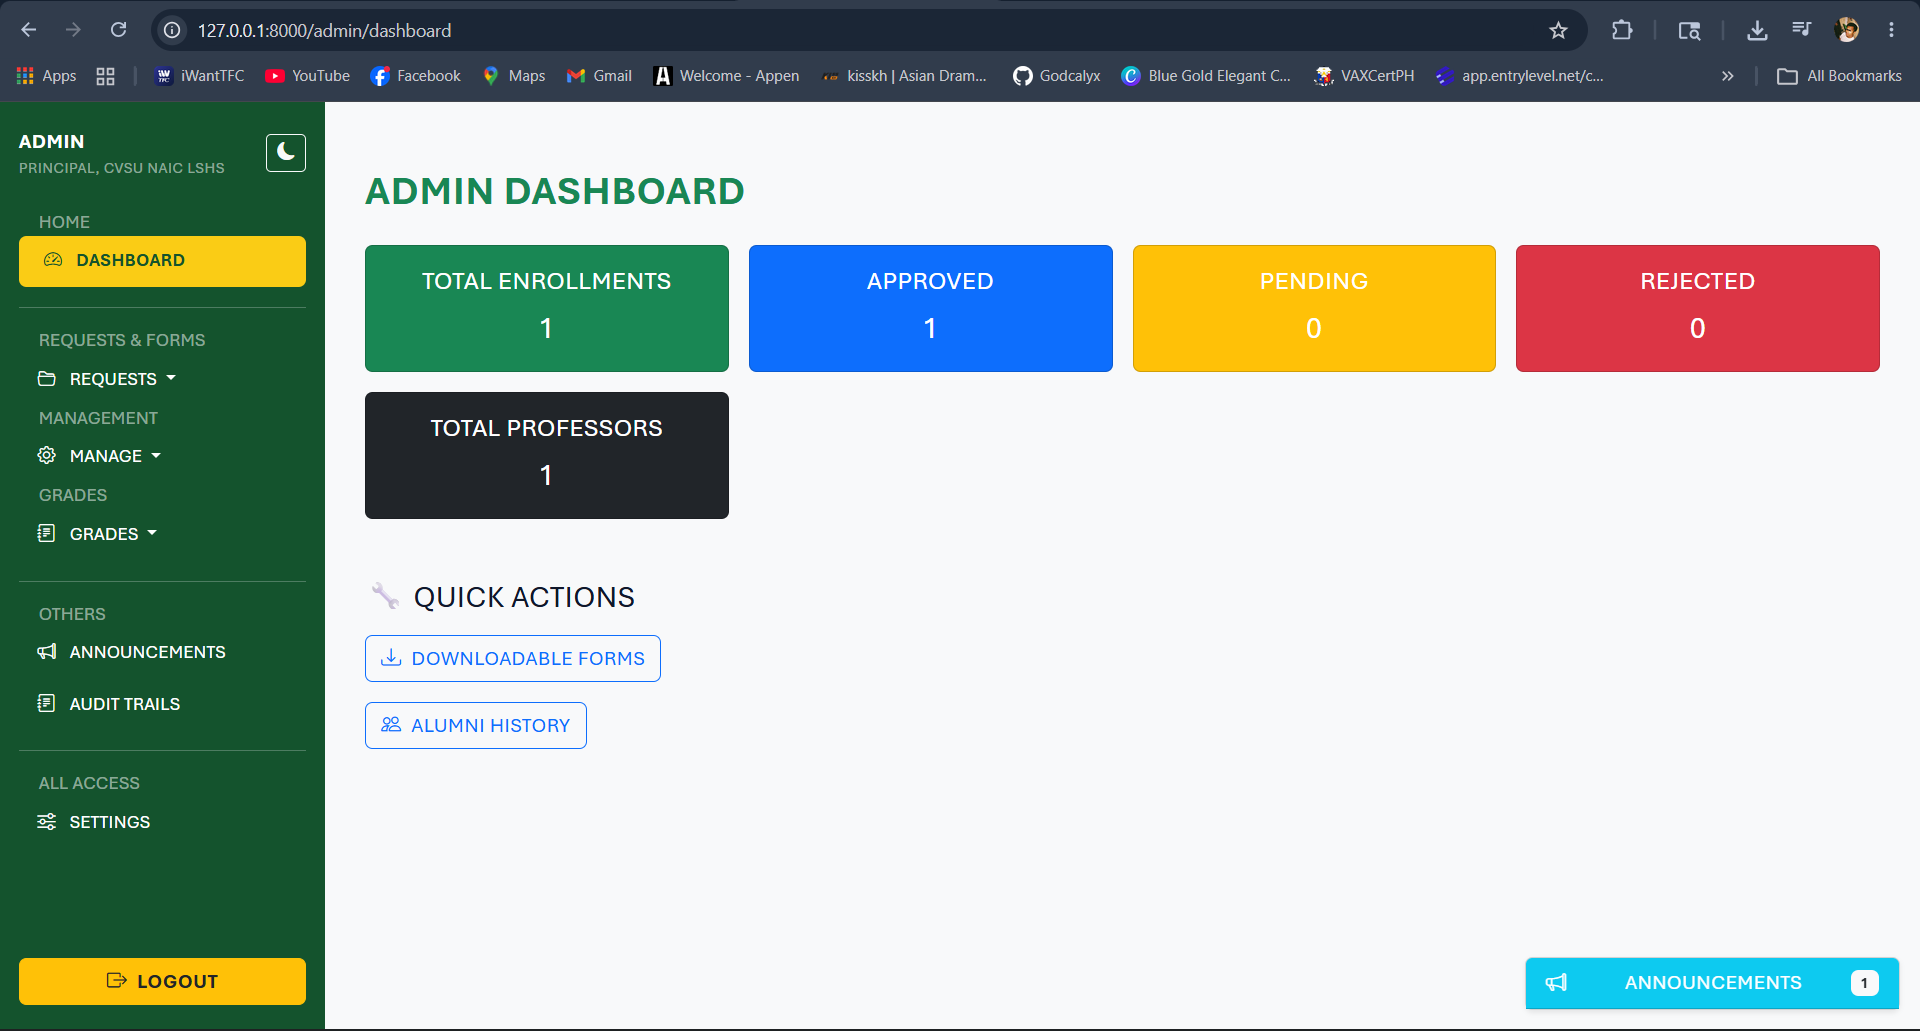Viewport: 1920px width, 1031px height.
Task: Click the dashboard speedometer icon
Action: point(53,260)
